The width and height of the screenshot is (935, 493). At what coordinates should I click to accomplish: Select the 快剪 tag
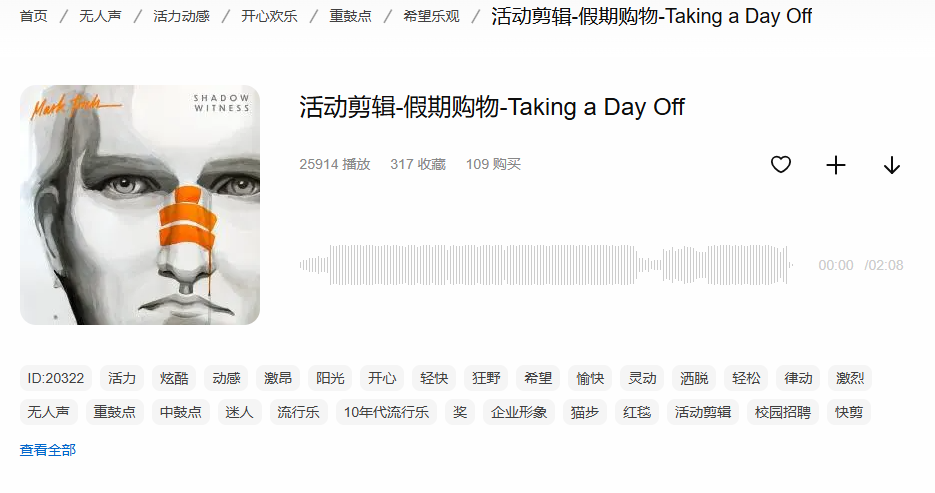coord(849,413)
